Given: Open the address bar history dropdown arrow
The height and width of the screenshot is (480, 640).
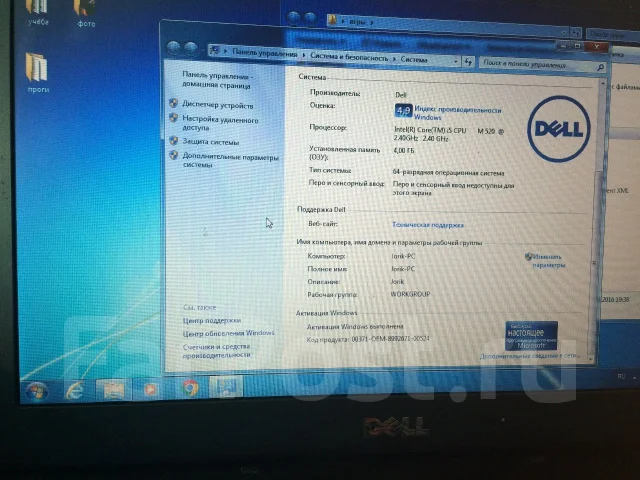Looking at the screenshot, I should (456, 62).
